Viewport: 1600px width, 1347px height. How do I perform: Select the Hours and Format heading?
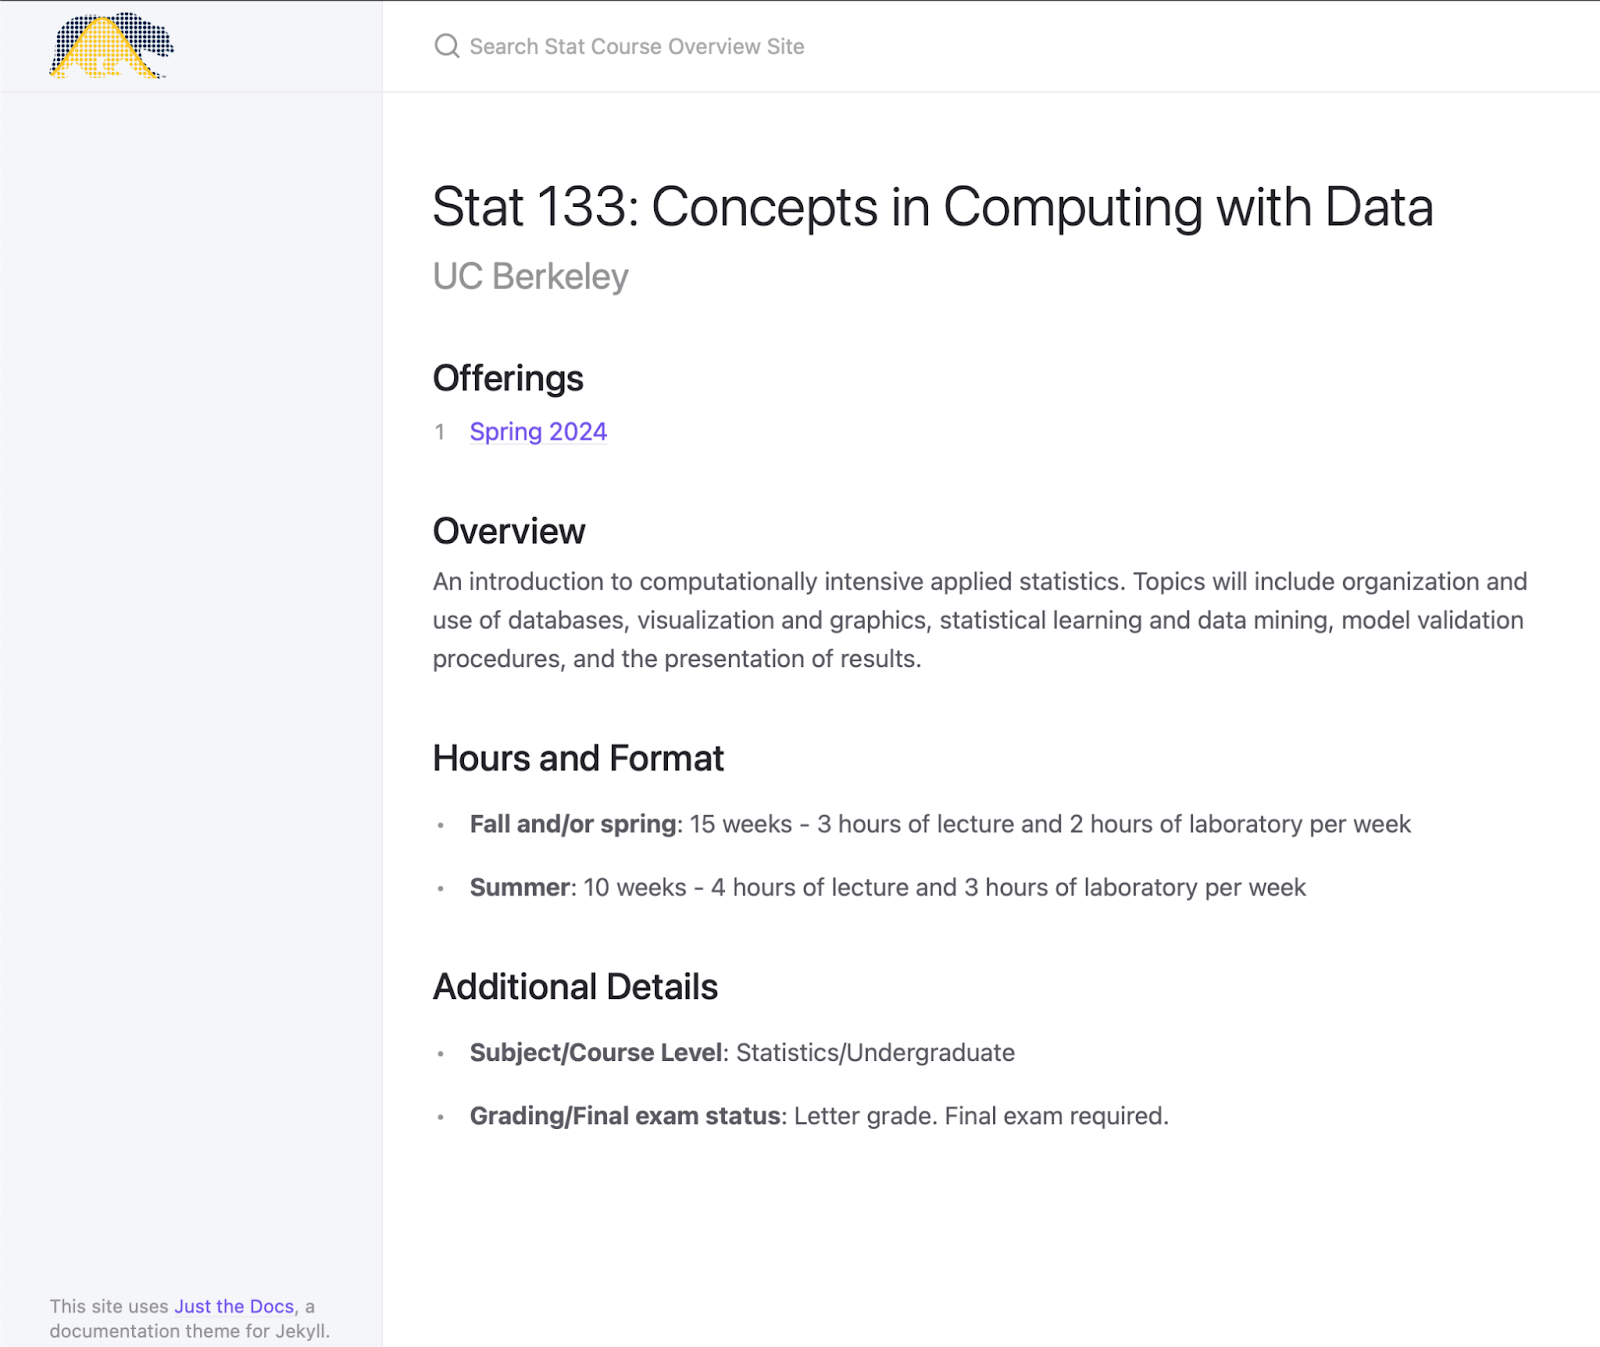pos(578,758)
